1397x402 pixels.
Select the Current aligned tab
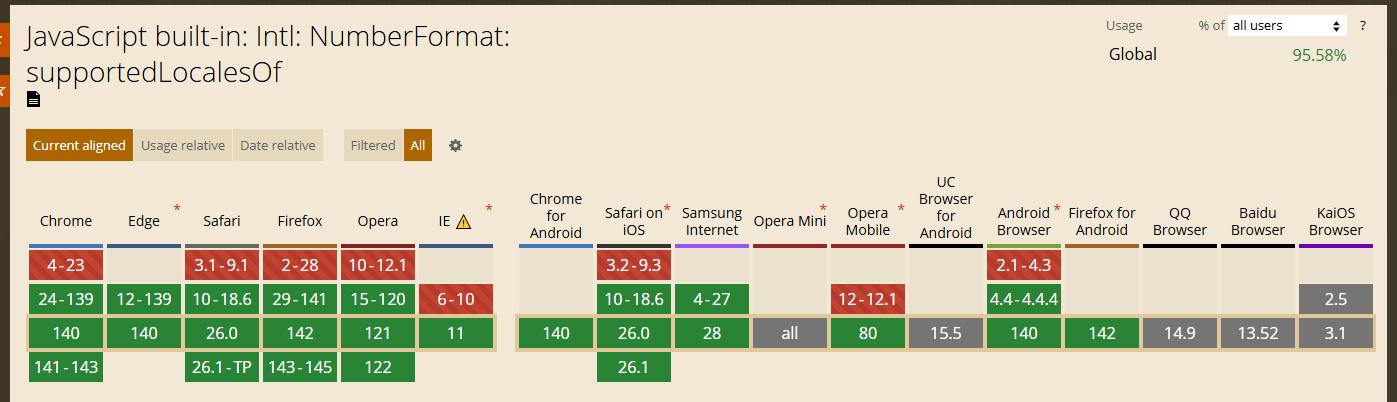click(80, 145)
